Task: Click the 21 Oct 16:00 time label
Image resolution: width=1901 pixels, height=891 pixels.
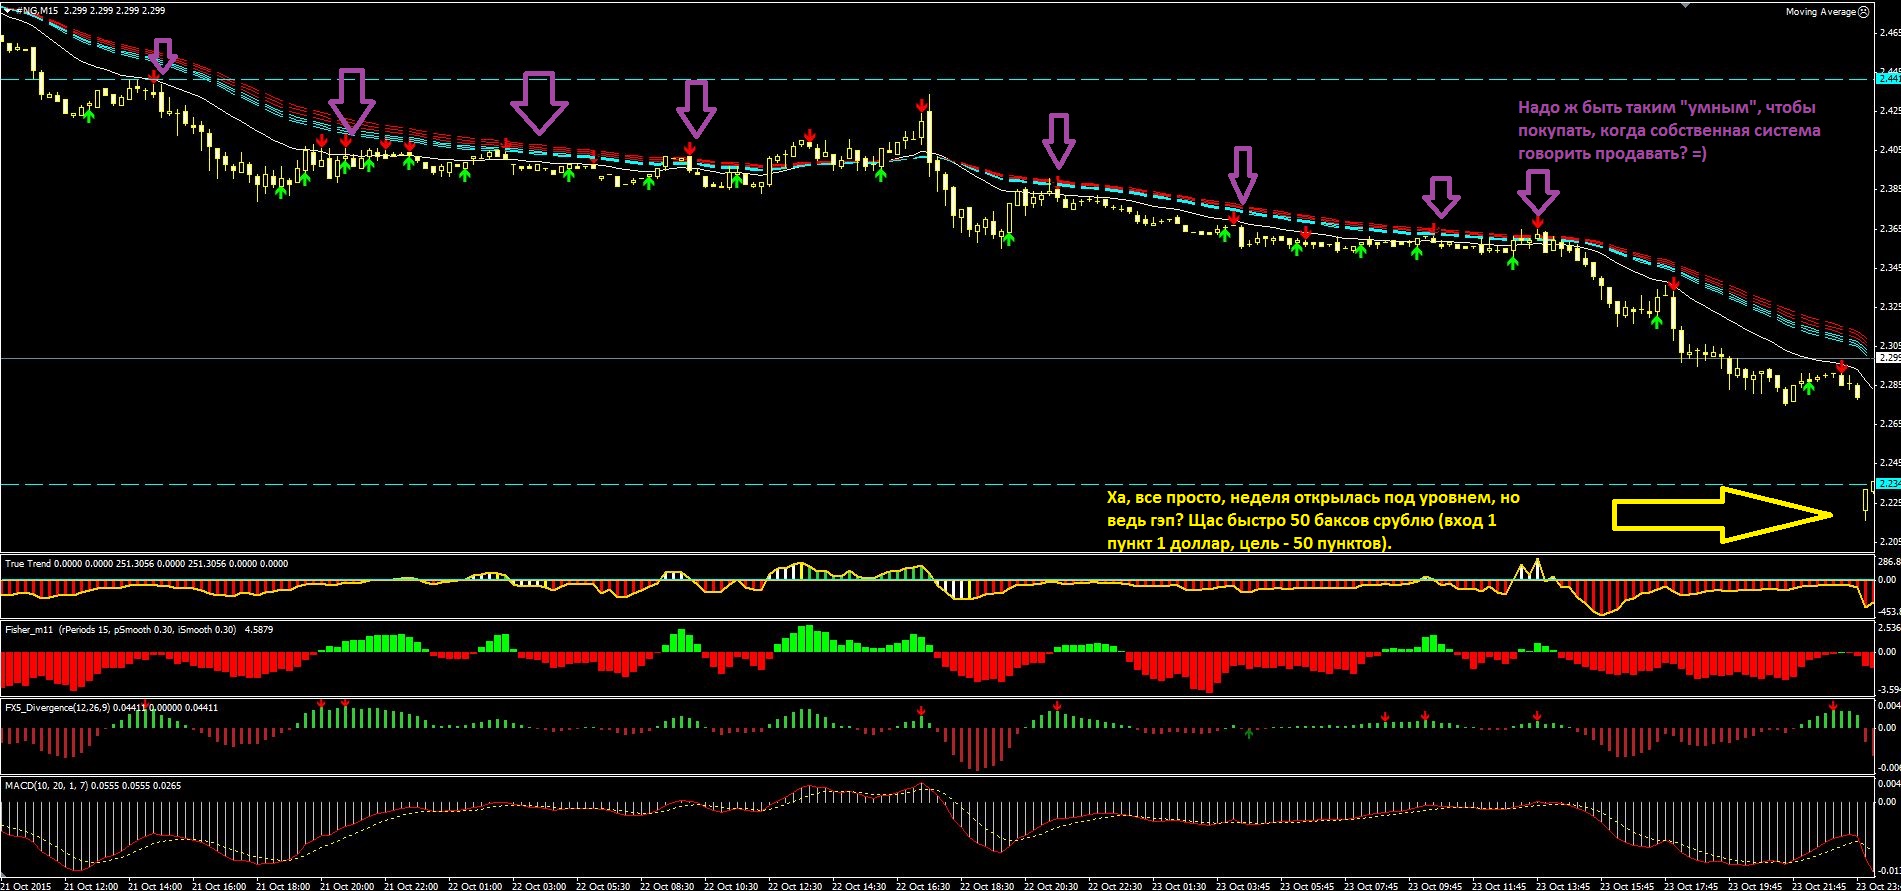Action: (219, 886)
